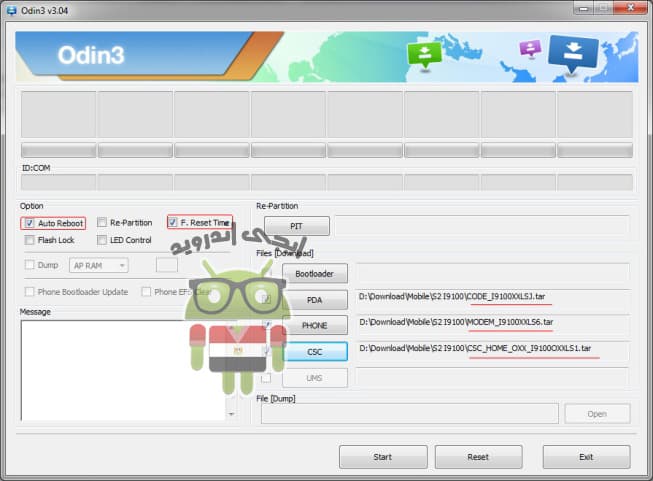
Task: Tick the checkbox beside the UMS button
Action: (x=266, y=378)
